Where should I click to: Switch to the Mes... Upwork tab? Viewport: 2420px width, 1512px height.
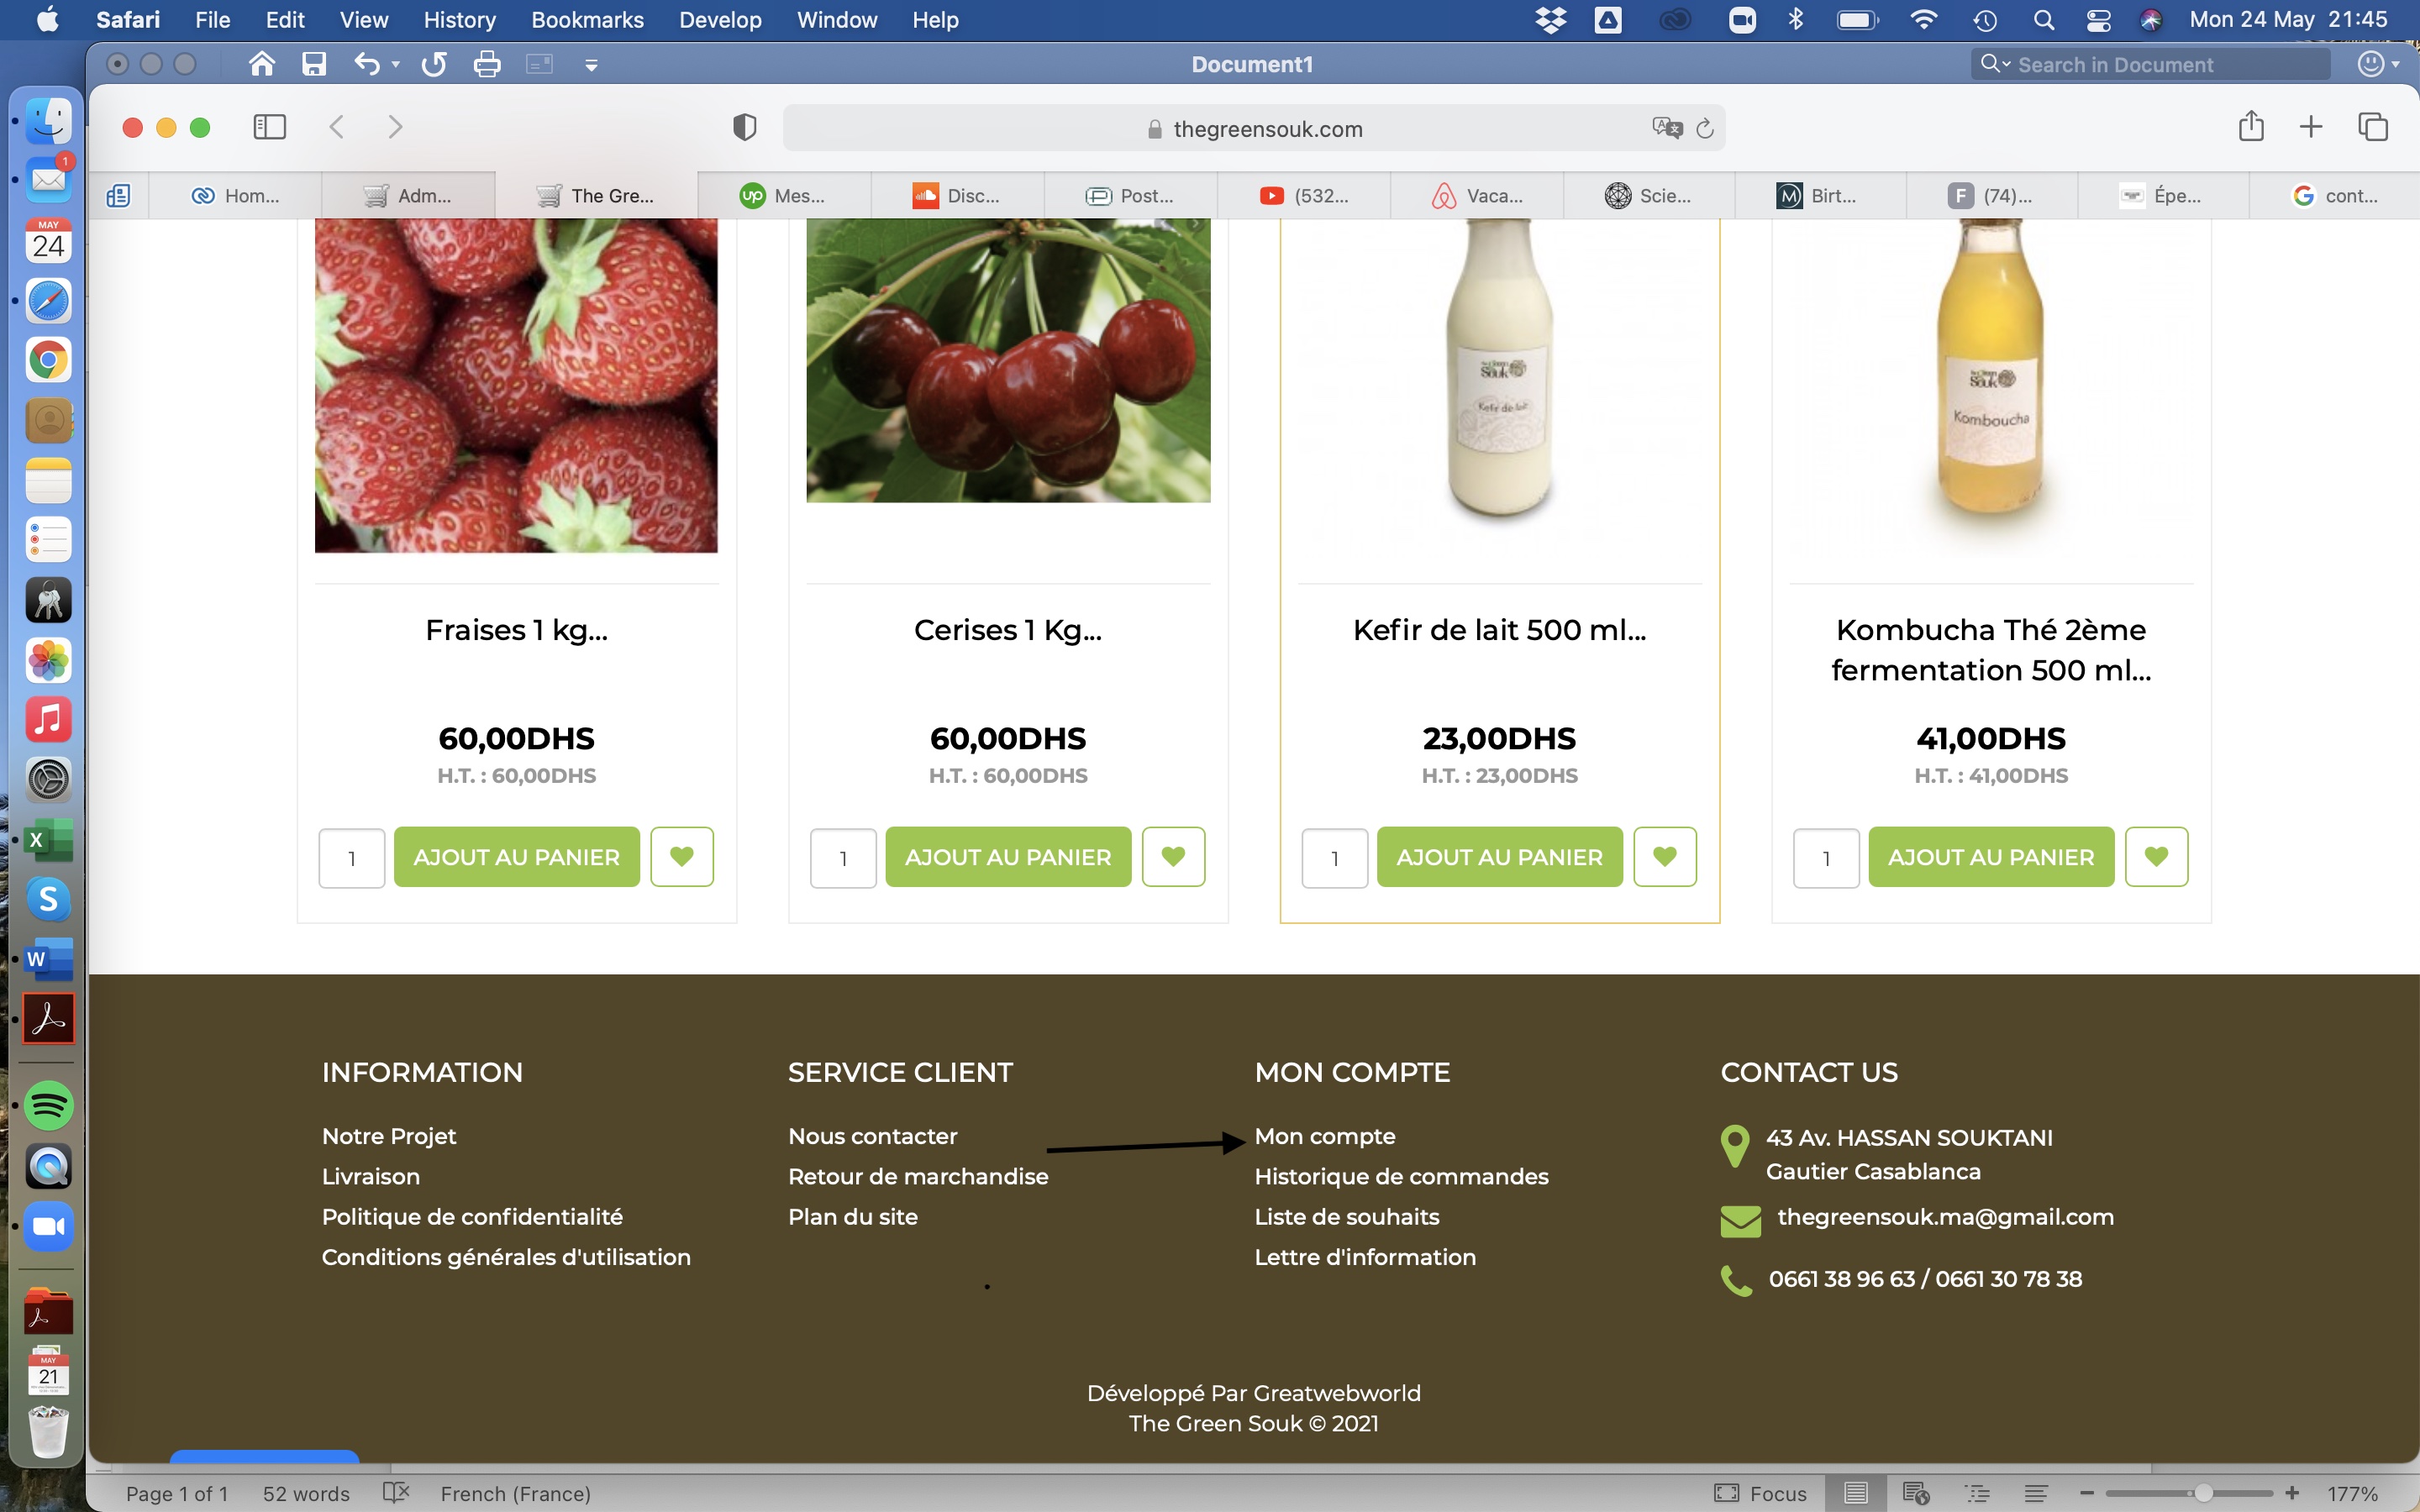pos(783,196)
